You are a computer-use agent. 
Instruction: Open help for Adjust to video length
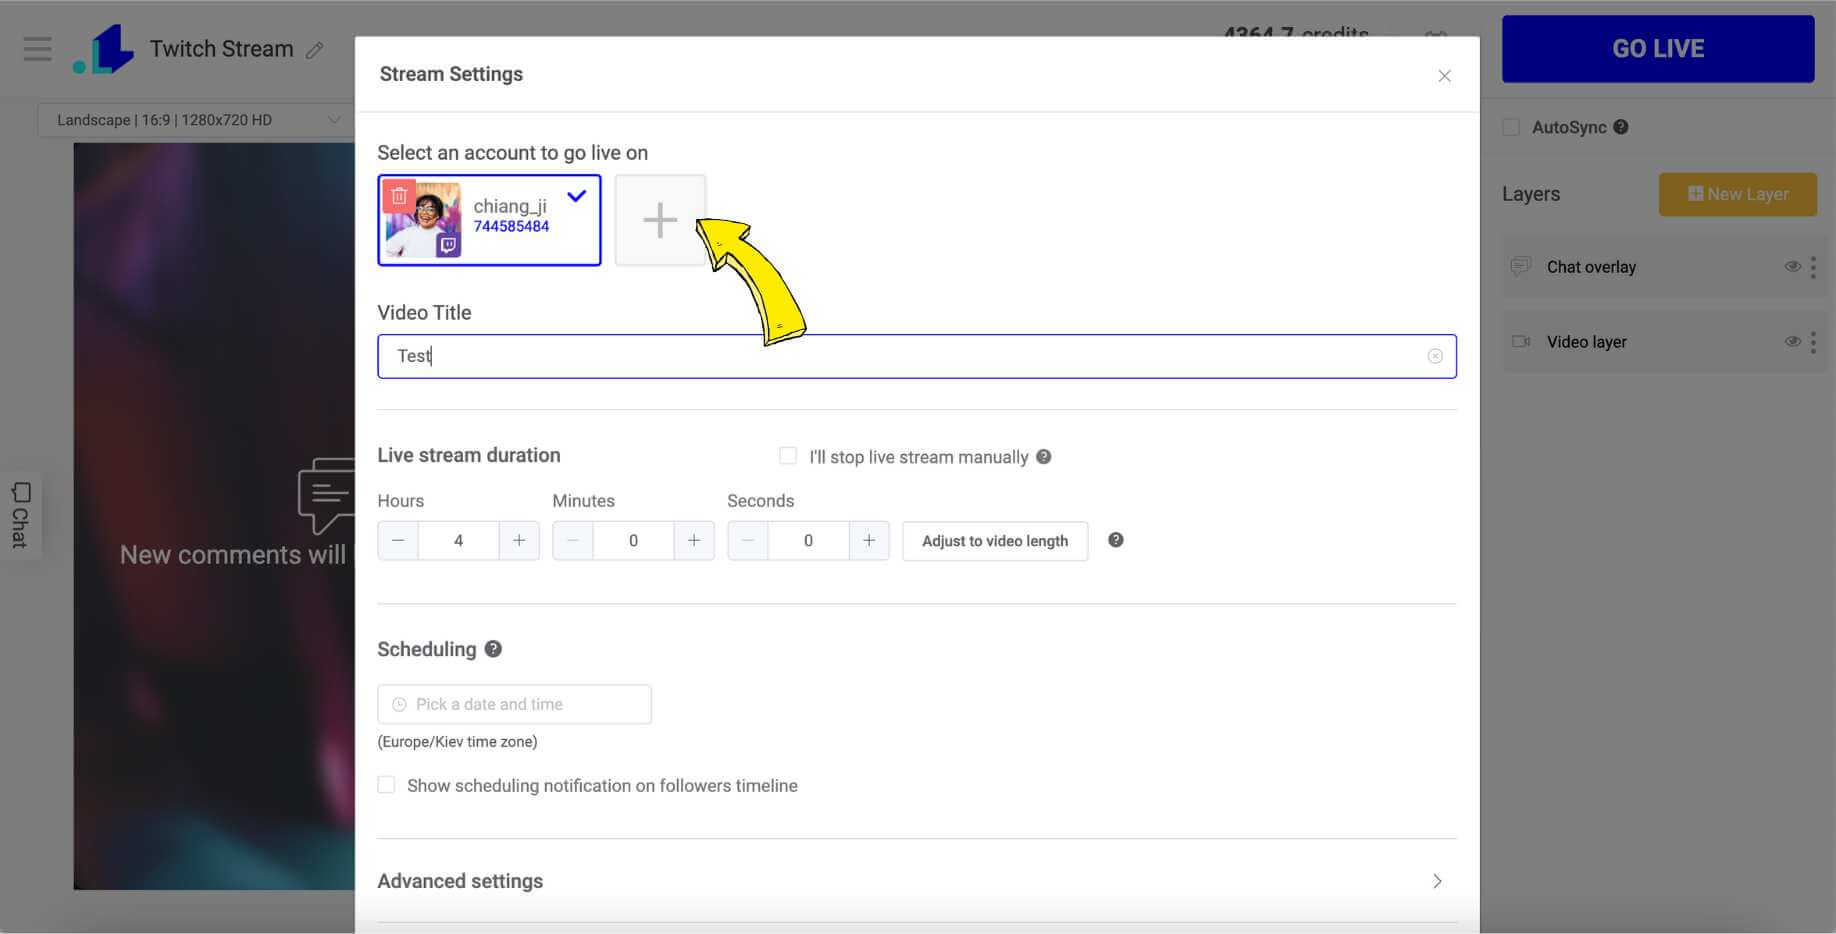[1116, 540]
